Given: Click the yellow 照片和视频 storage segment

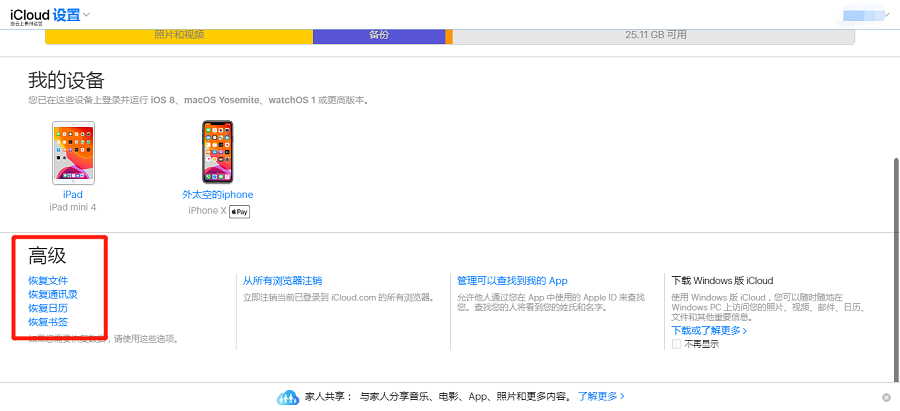Looking at the screenshot, I should [x=179, y=35].
